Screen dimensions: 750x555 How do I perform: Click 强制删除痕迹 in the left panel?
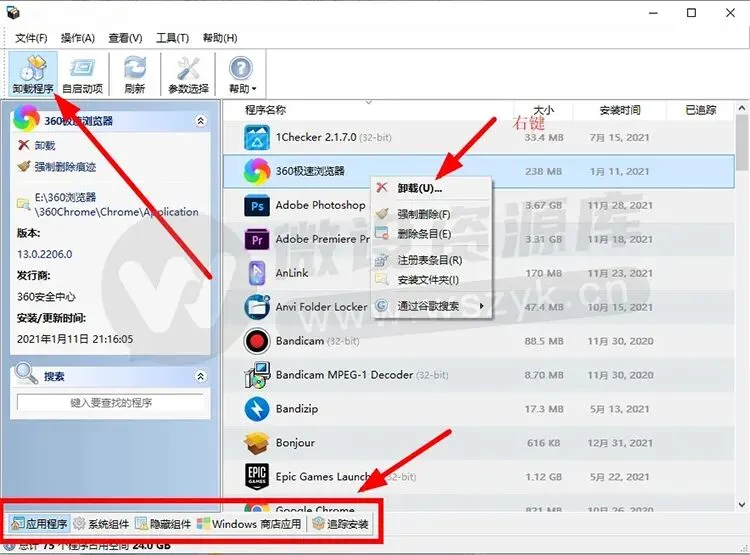[65, 166]
